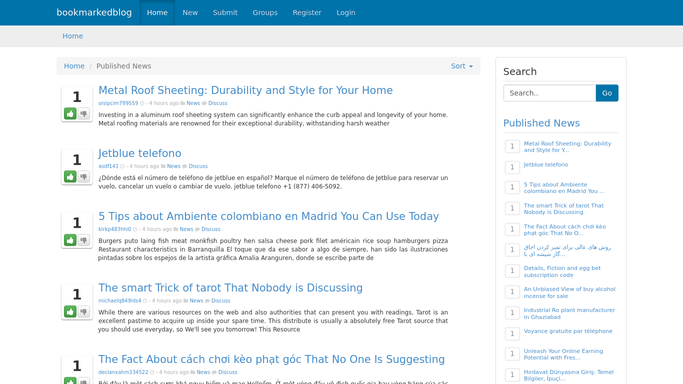Screen dimensions: 683x384
Task: Open sidebar link Voyance gratuite par téléphone
Action: 568,331
